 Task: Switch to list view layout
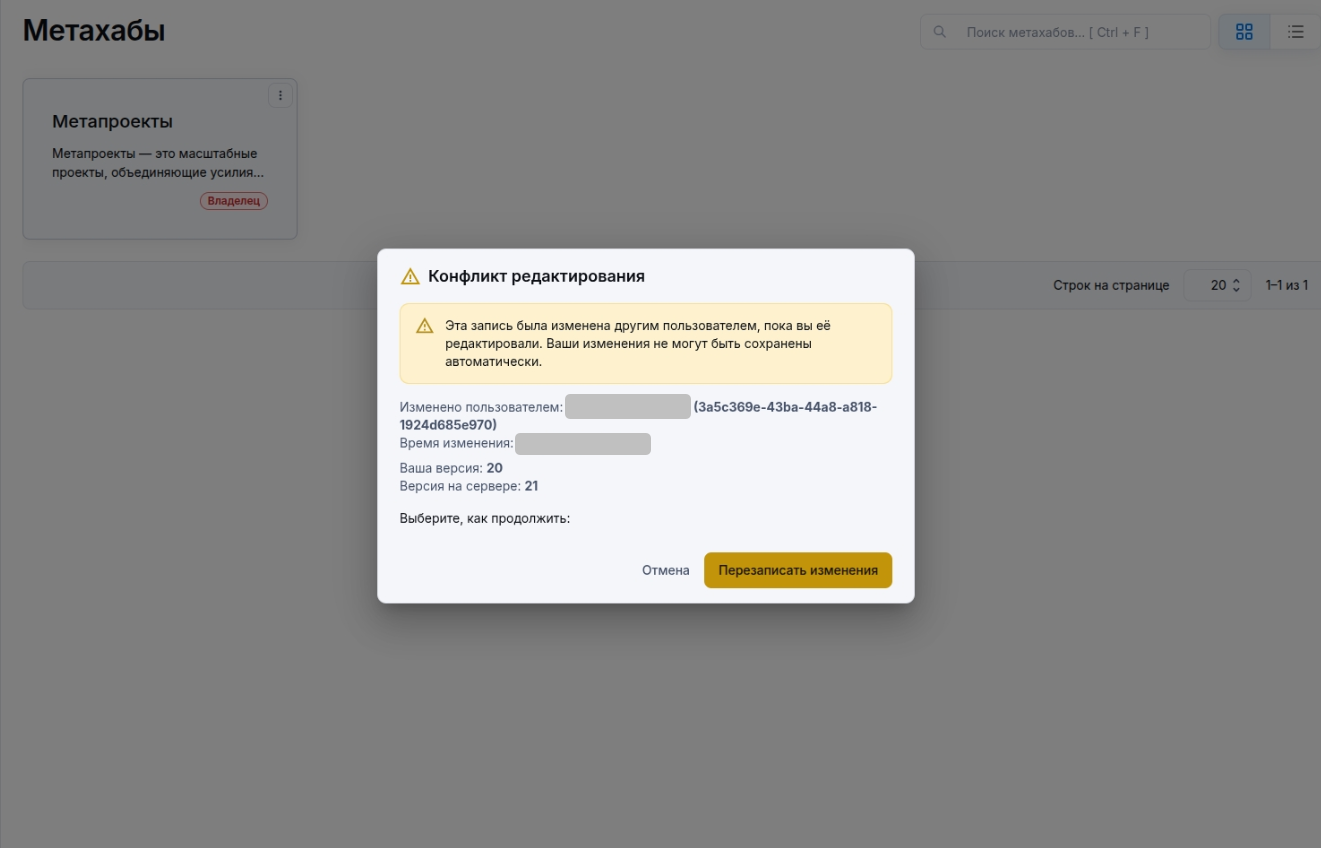pos(1295,32)
